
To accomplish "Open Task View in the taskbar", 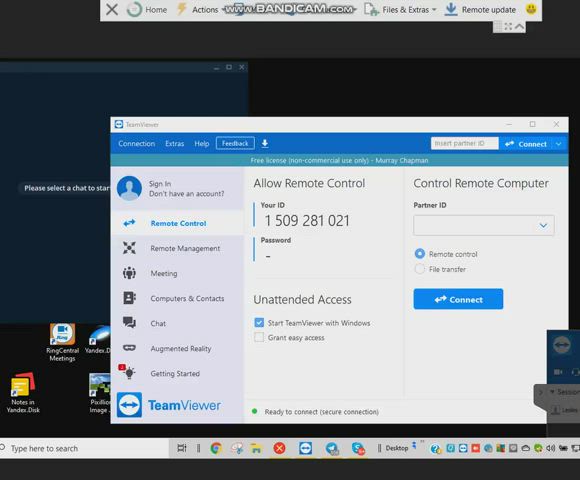I will 182,448.
